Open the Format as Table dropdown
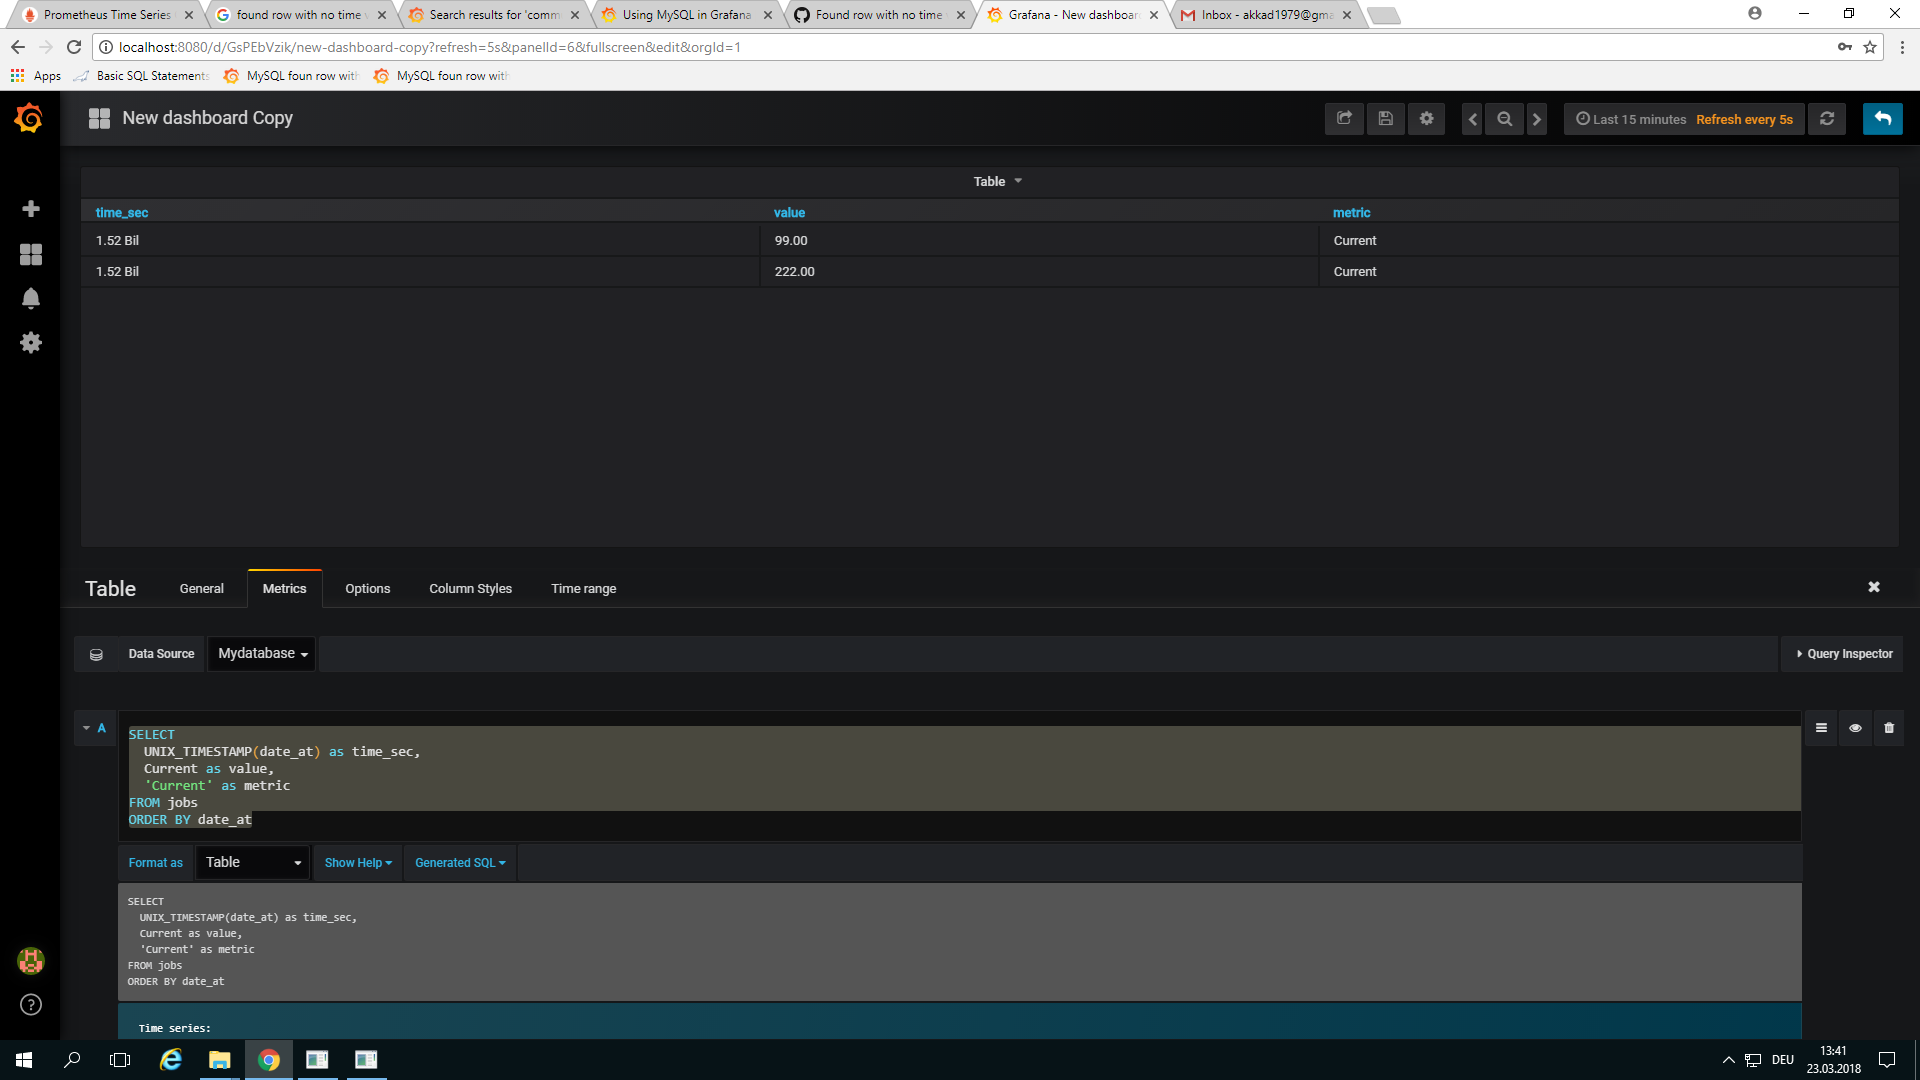The height and width of the screenshot is (1080, 1920). (253, 863)
